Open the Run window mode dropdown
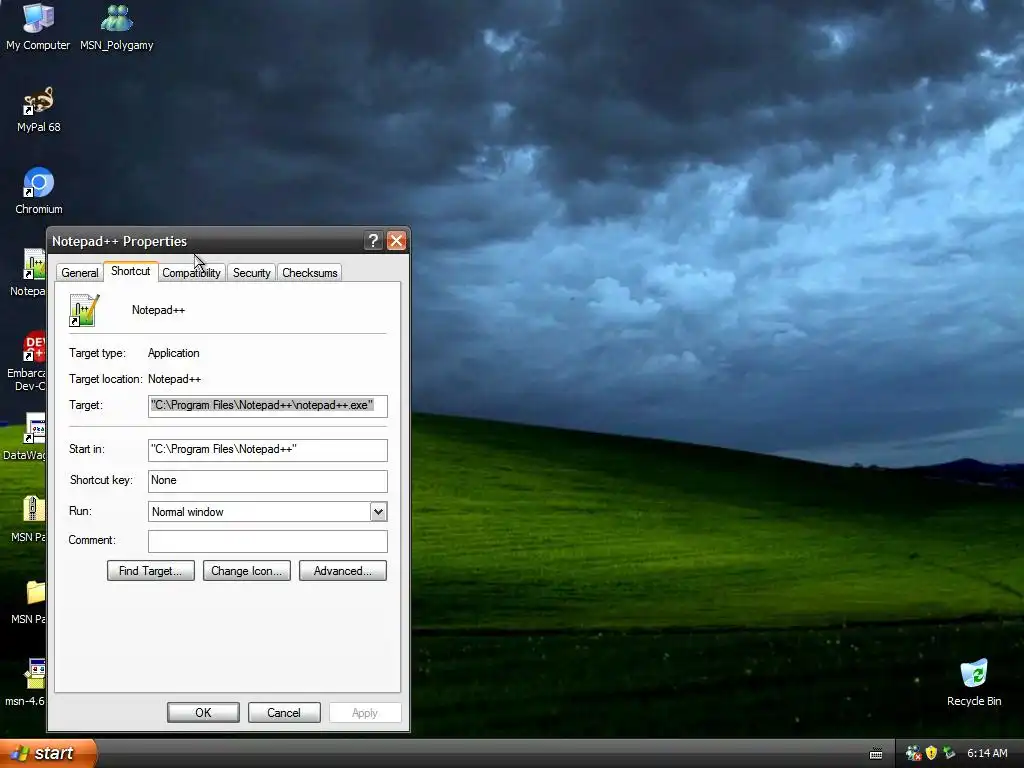1024x768 pixels. 378,511
